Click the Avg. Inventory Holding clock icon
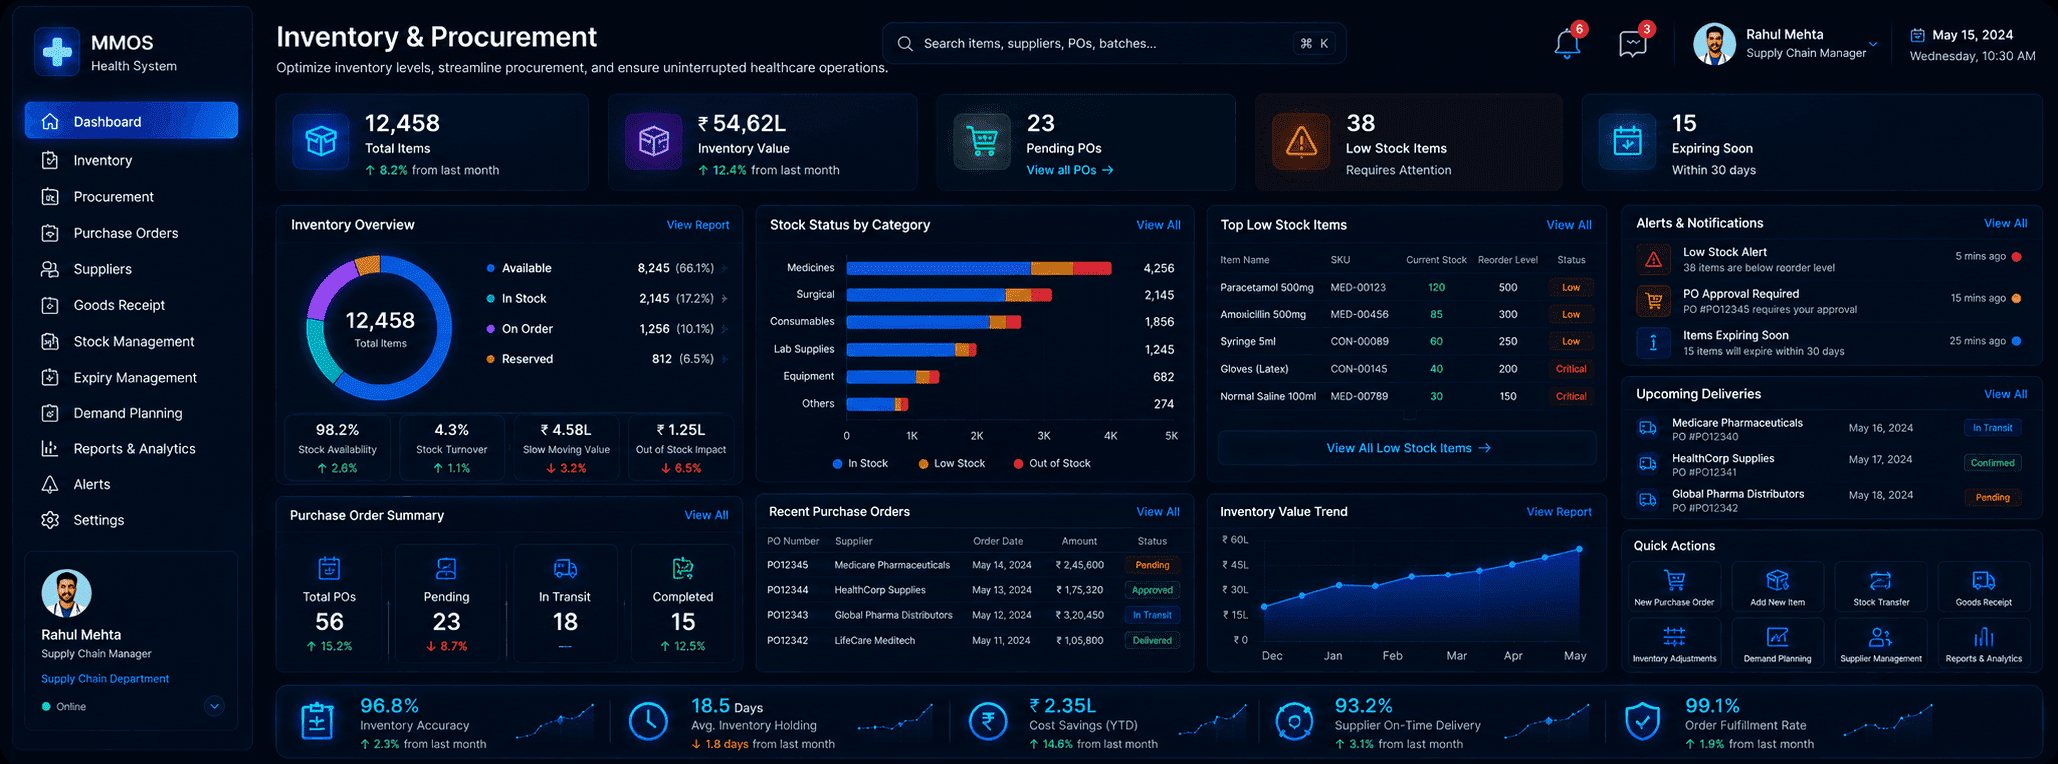The width and height of the screenshot is (2058, 764). click(x=648, y=721)
